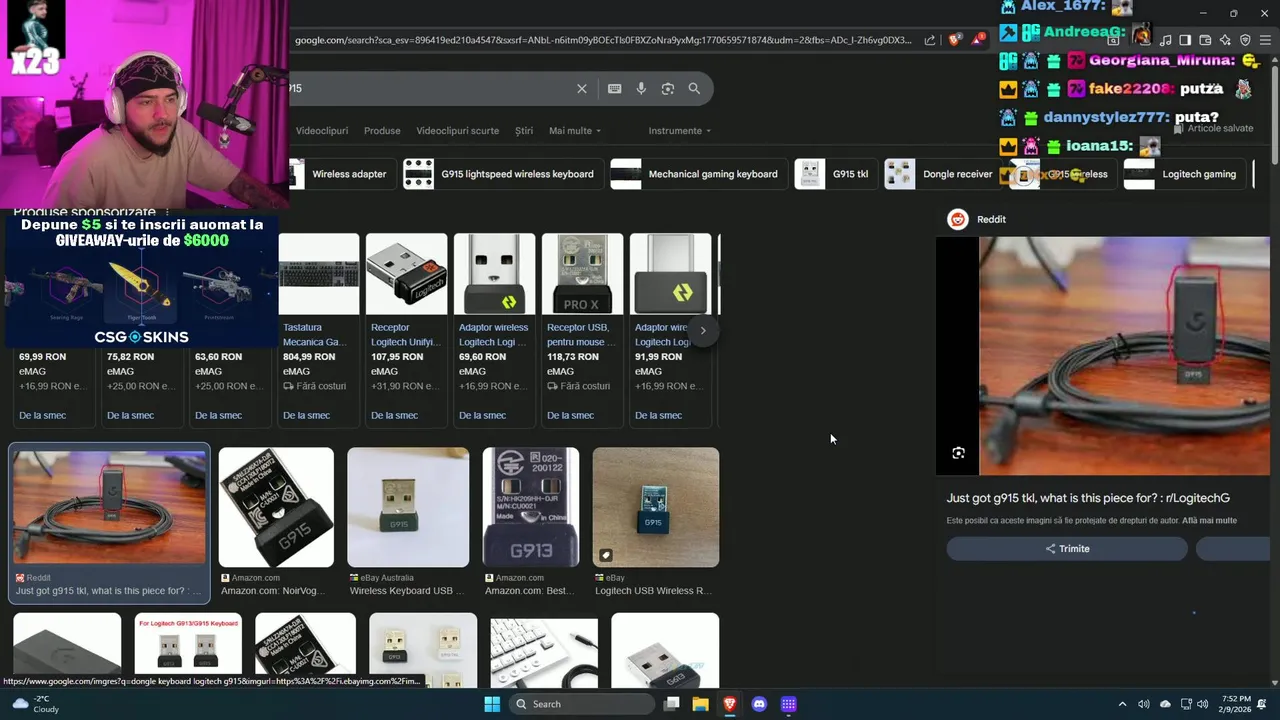Switch to the Produse tab
Screen dimensions: 1280x720
(382, 131)
